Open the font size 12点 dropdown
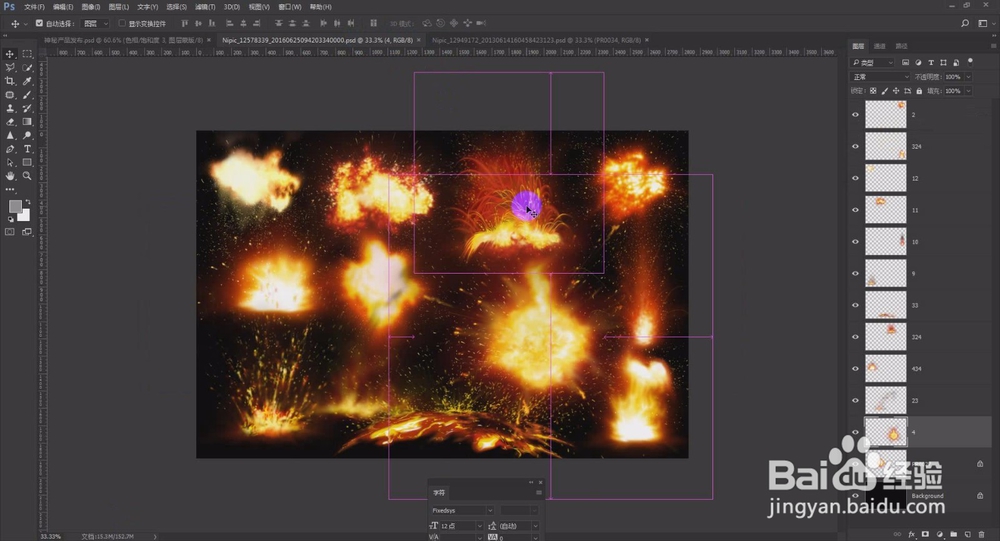 point(461,526)
